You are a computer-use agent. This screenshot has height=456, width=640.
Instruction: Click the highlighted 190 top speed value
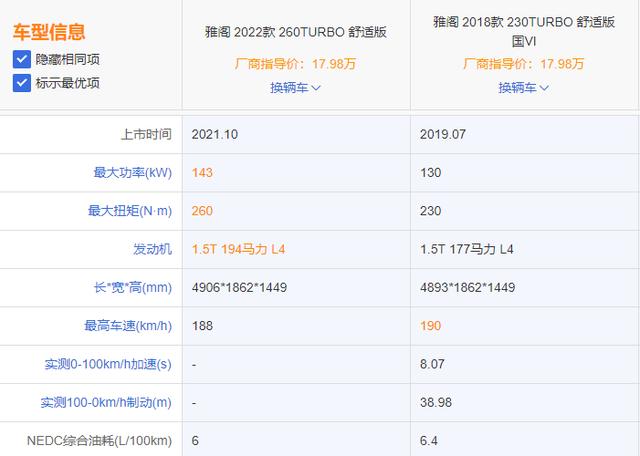pyautogui.click(x=431, y=326)
